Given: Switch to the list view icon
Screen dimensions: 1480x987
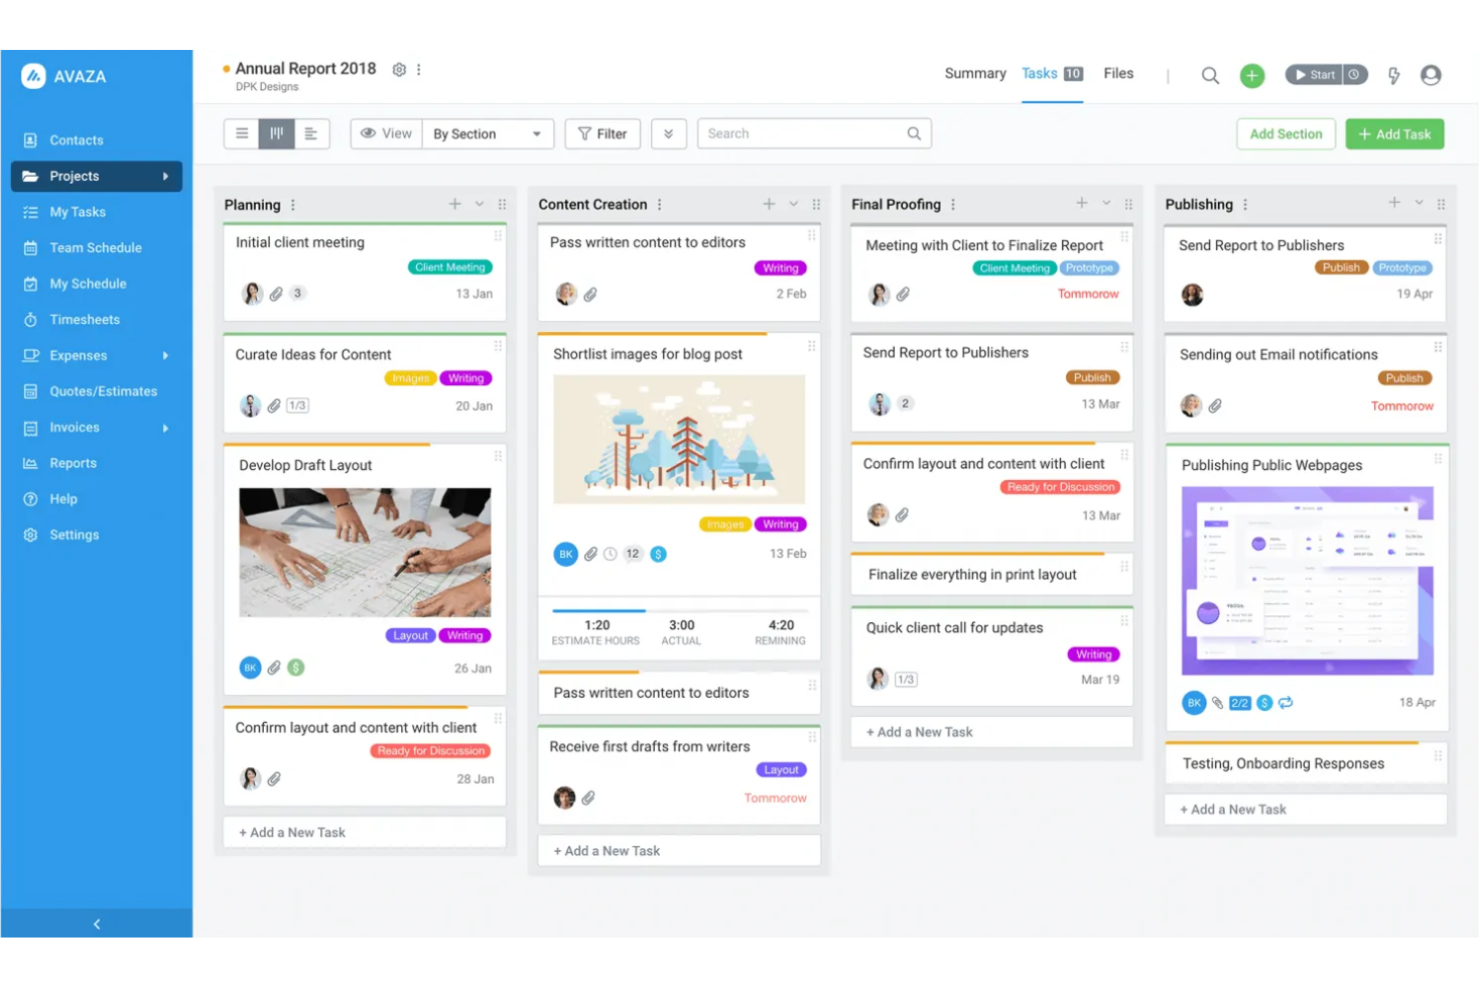Looking at the screenshot, I should pos(242,133).
